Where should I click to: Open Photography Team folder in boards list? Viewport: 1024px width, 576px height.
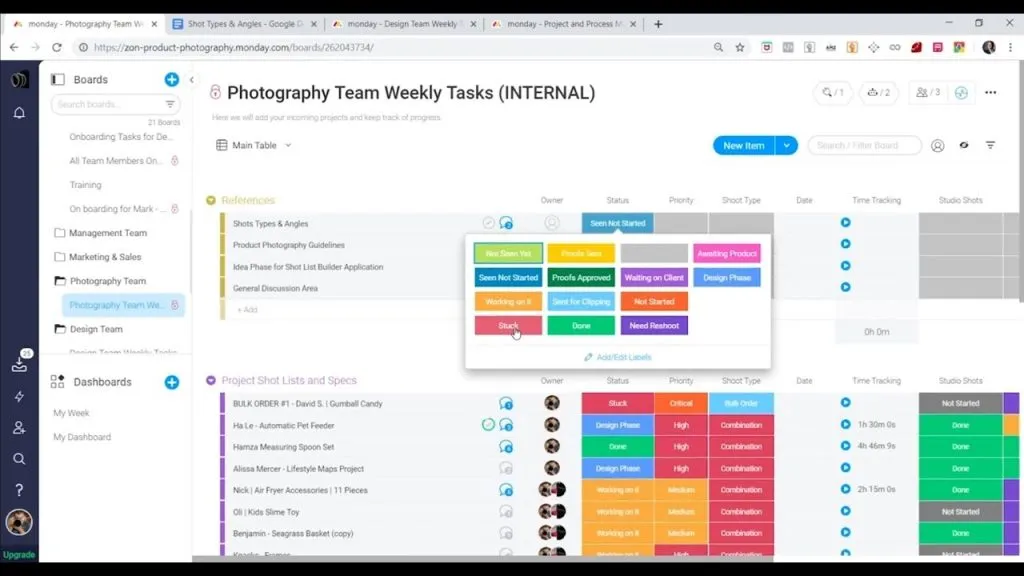pyautogui.click(x=107, y=281)
